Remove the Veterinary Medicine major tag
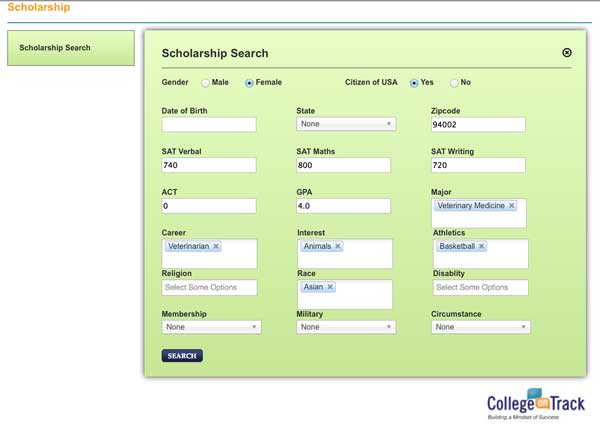This screenshot has height=424, width=600. (x=512, y=206)
